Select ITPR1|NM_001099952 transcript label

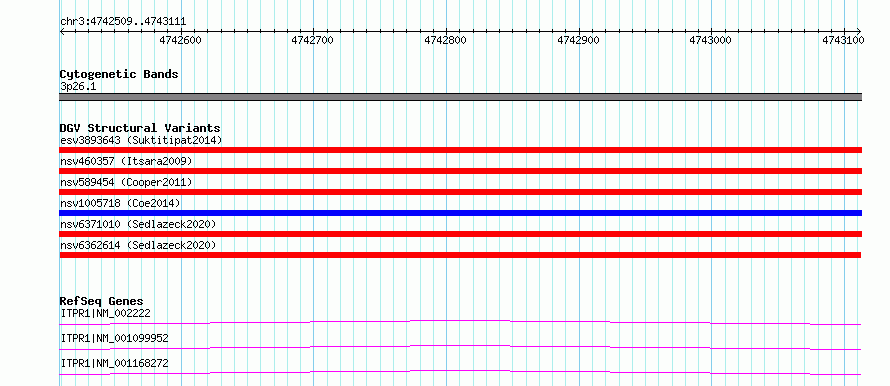coord(114,338)
